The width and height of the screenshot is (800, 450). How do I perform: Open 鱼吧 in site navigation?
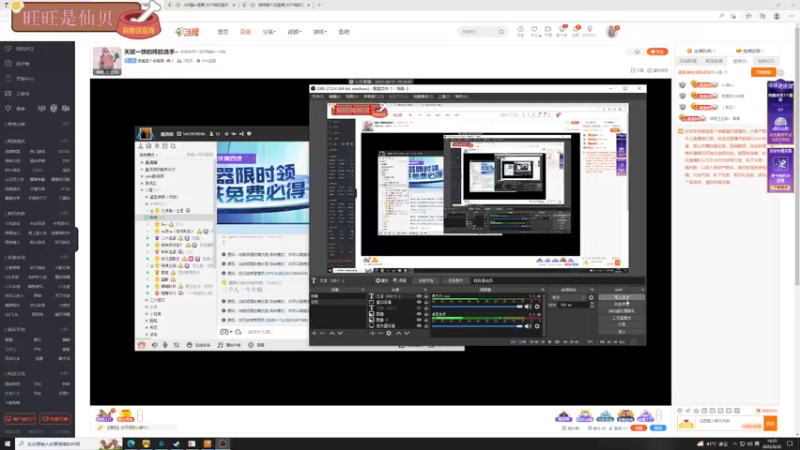click(344, 32)
